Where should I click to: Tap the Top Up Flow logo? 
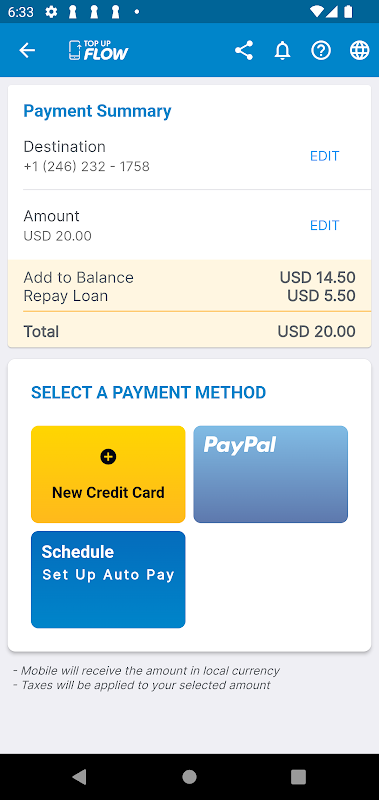pos(98,50)
